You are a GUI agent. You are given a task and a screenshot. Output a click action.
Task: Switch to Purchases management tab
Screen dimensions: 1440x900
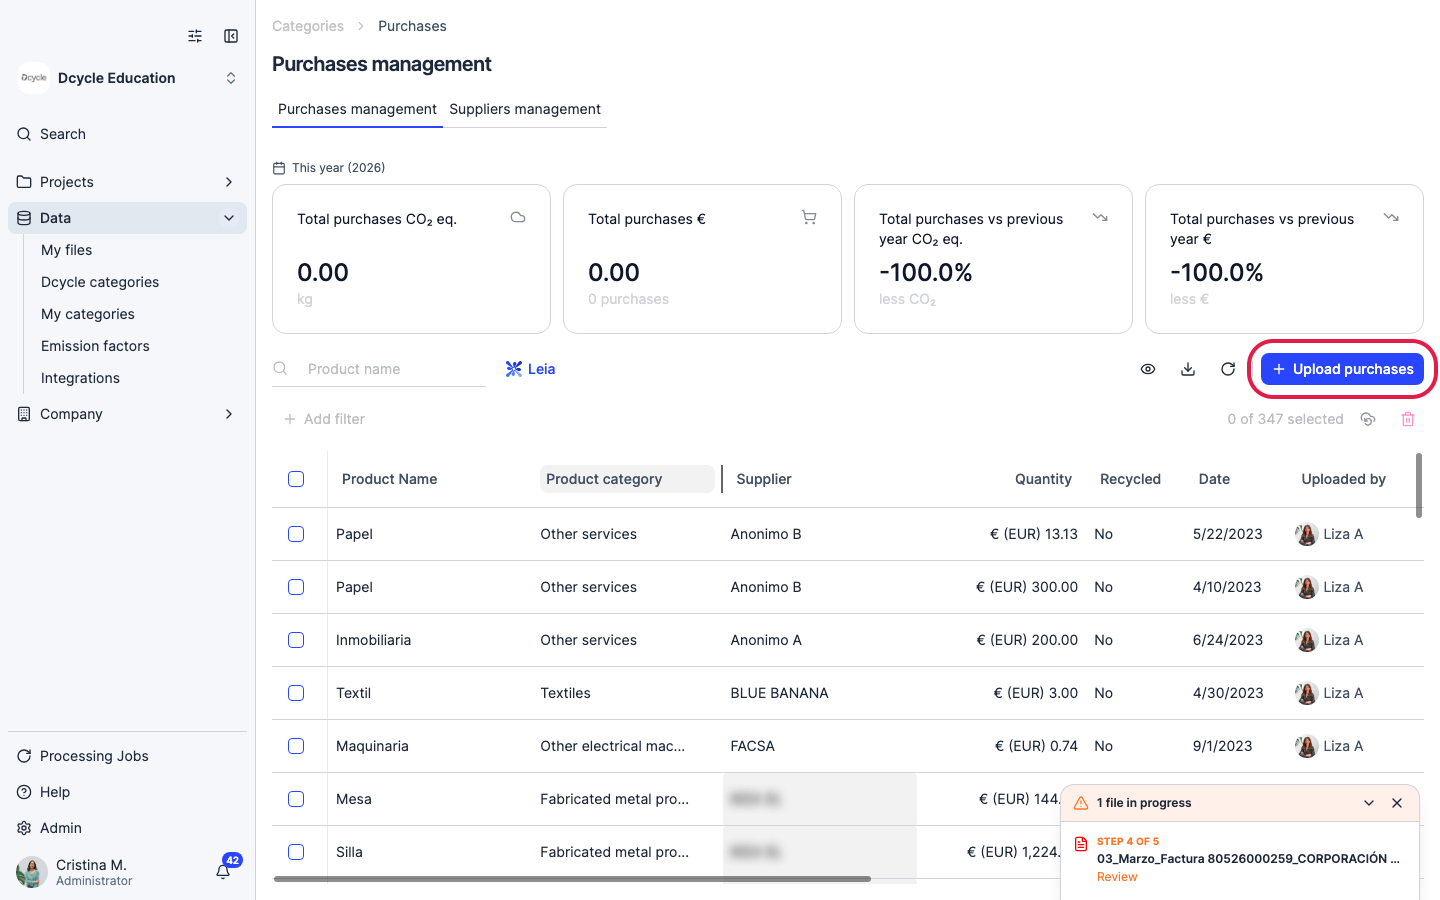tap(357, 109)
